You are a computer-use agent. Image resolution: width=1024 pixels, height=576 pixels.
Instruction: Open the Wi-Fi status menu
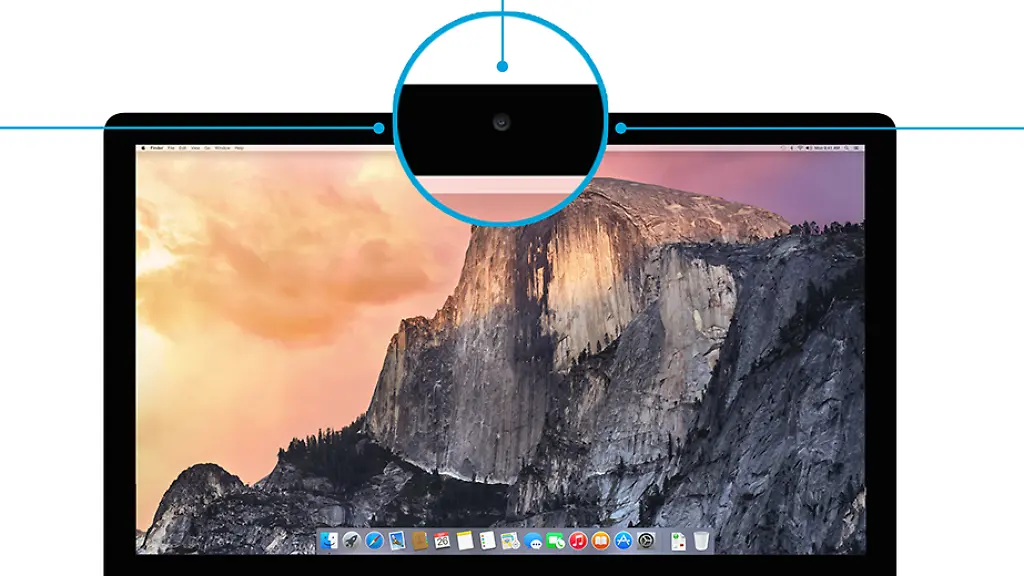(x=800, y=148)
